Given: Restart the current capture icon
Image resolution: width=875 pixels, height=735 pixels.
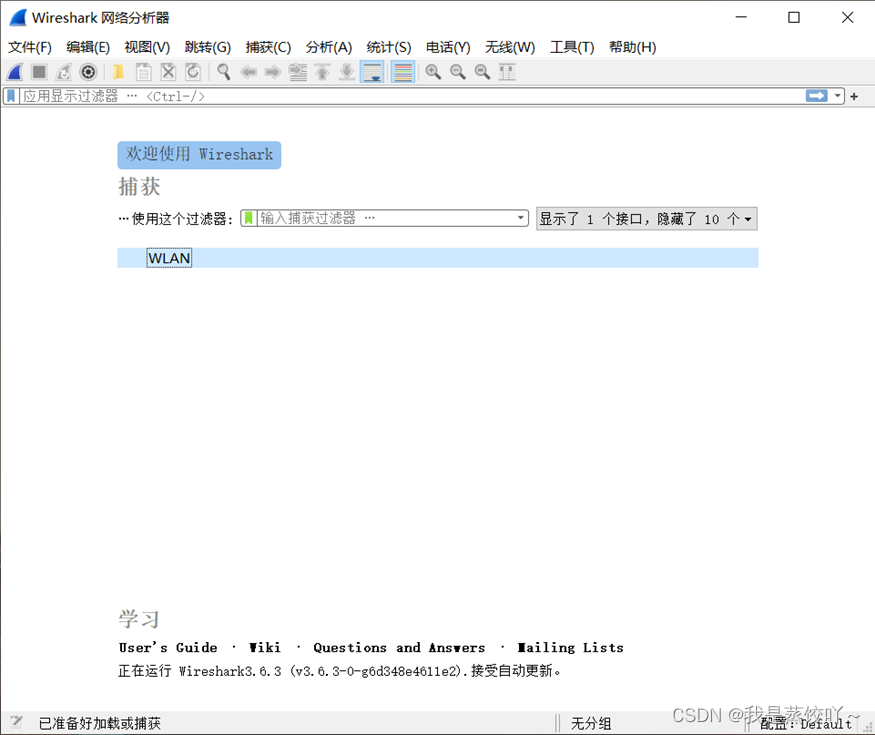Looking at the screenshot, I should (64, 72).
